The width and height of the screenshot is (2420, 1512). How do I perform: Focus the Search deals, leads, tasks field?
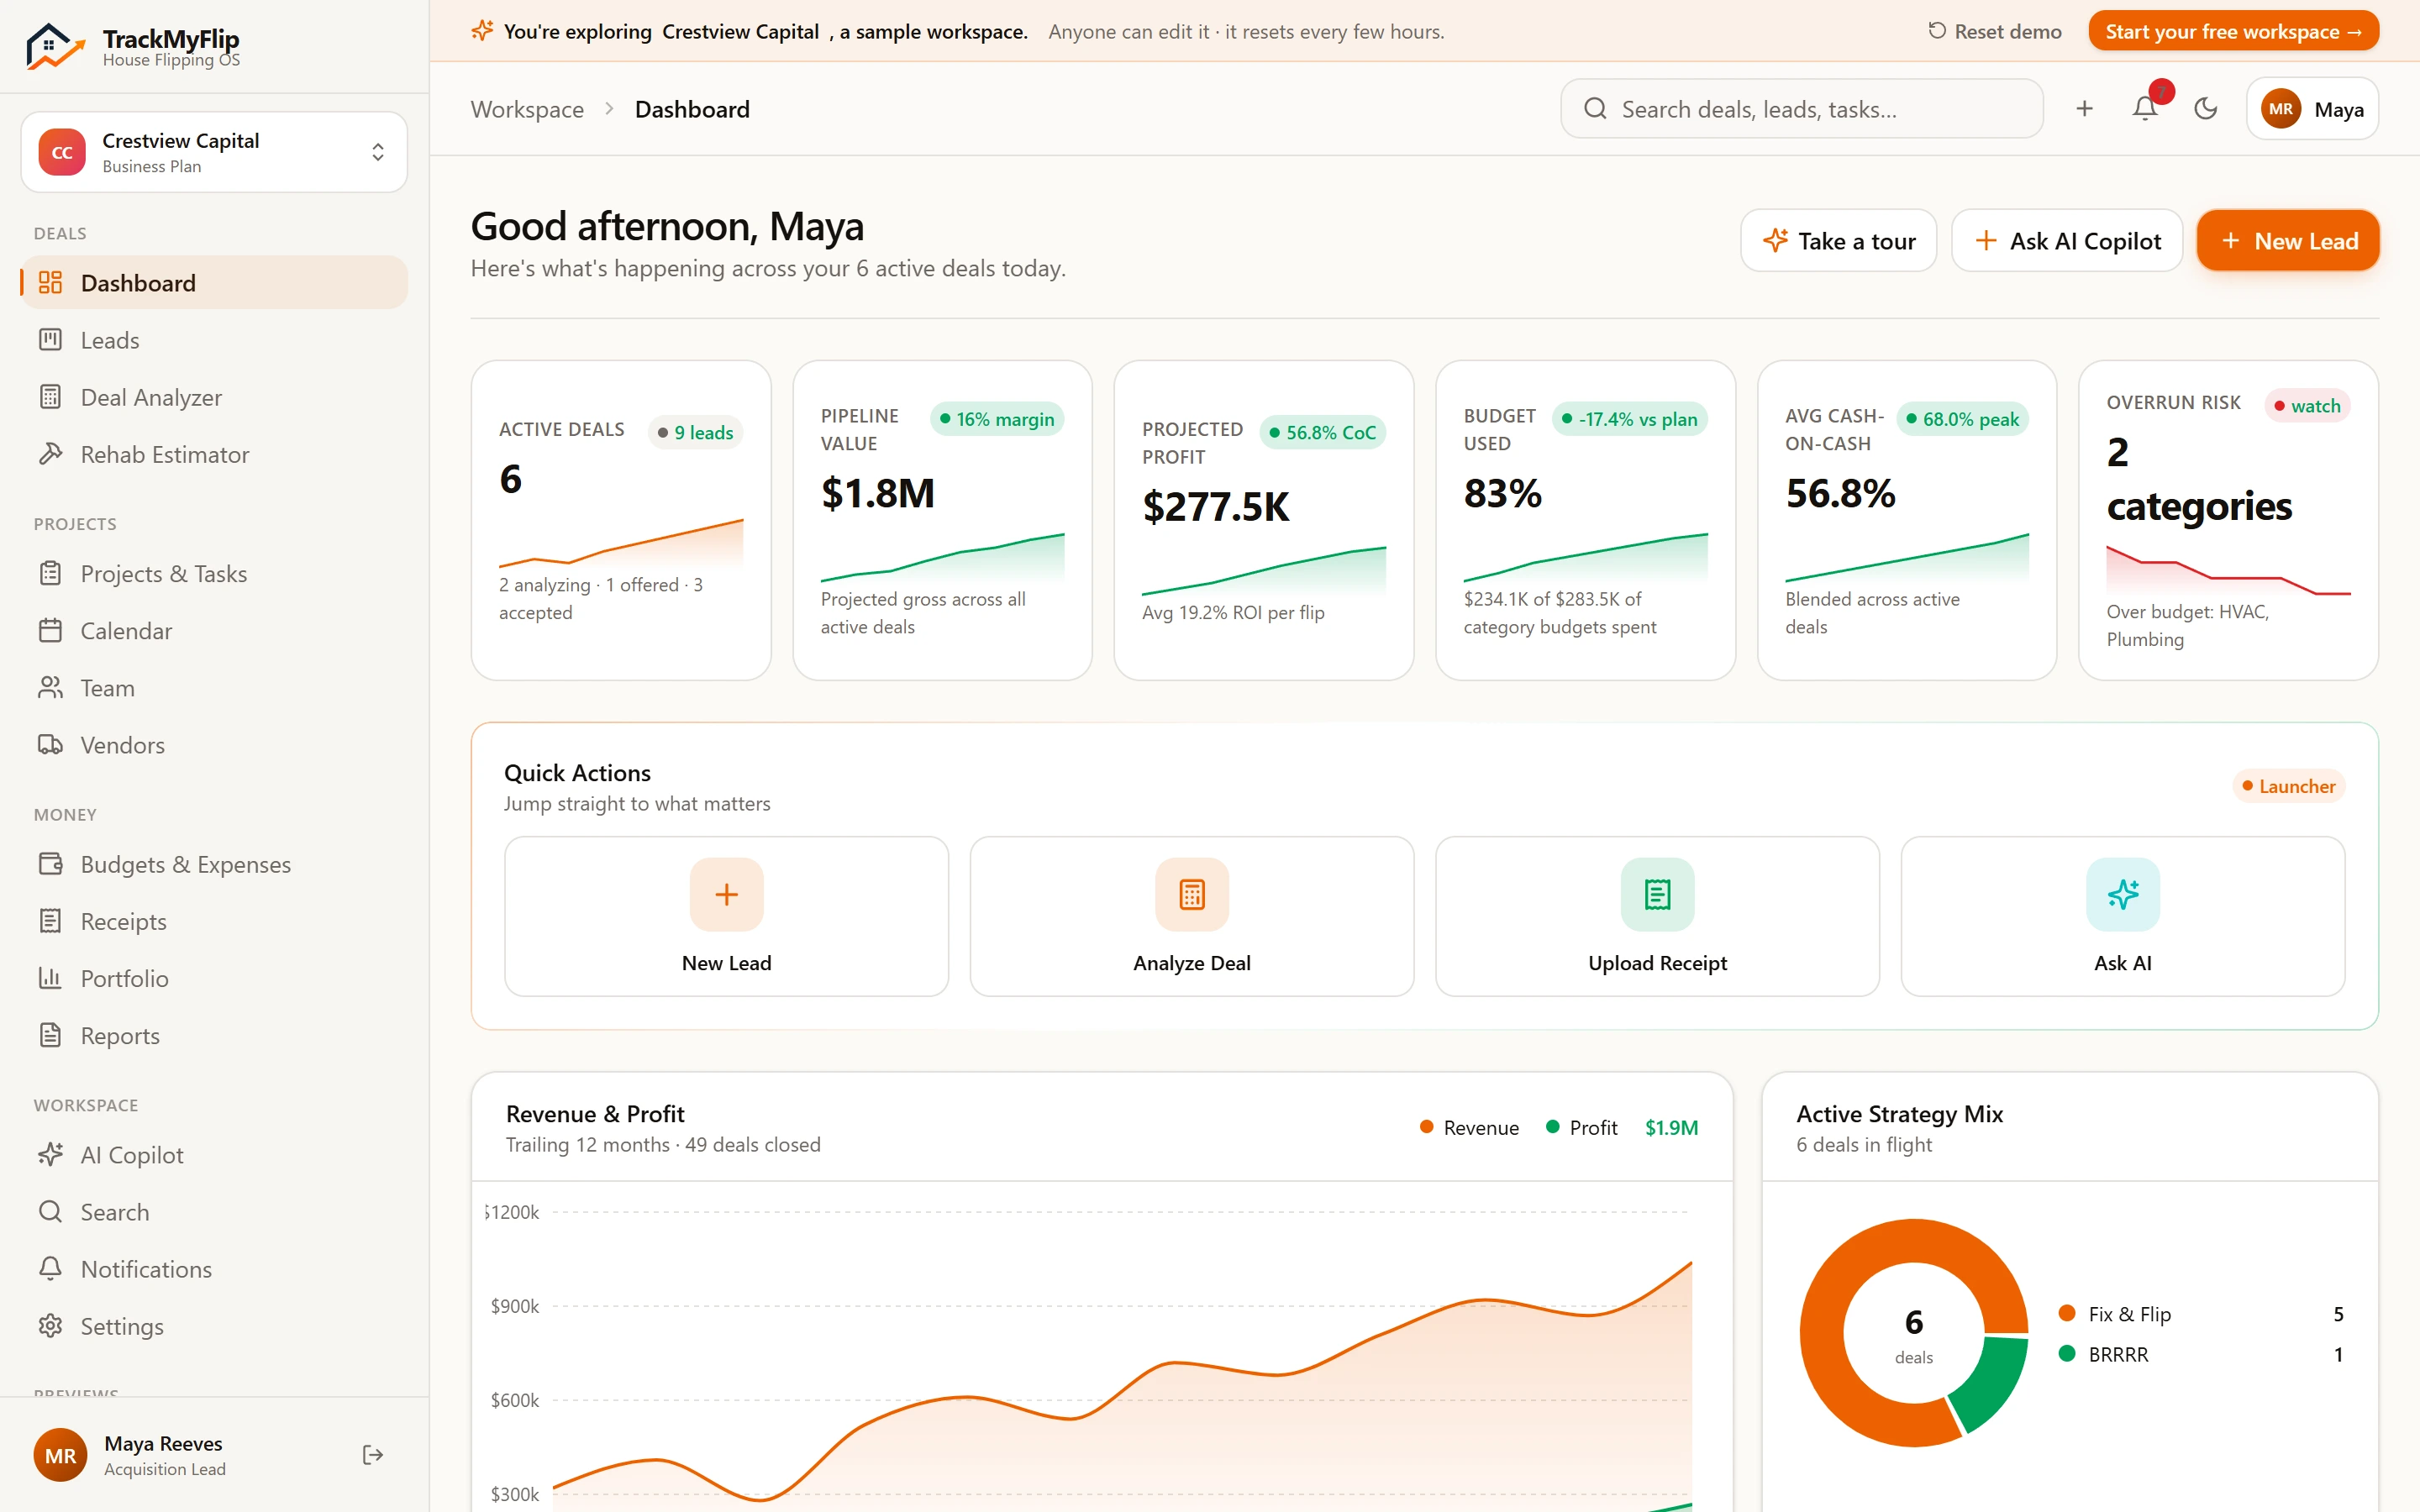pos(1801,109)
